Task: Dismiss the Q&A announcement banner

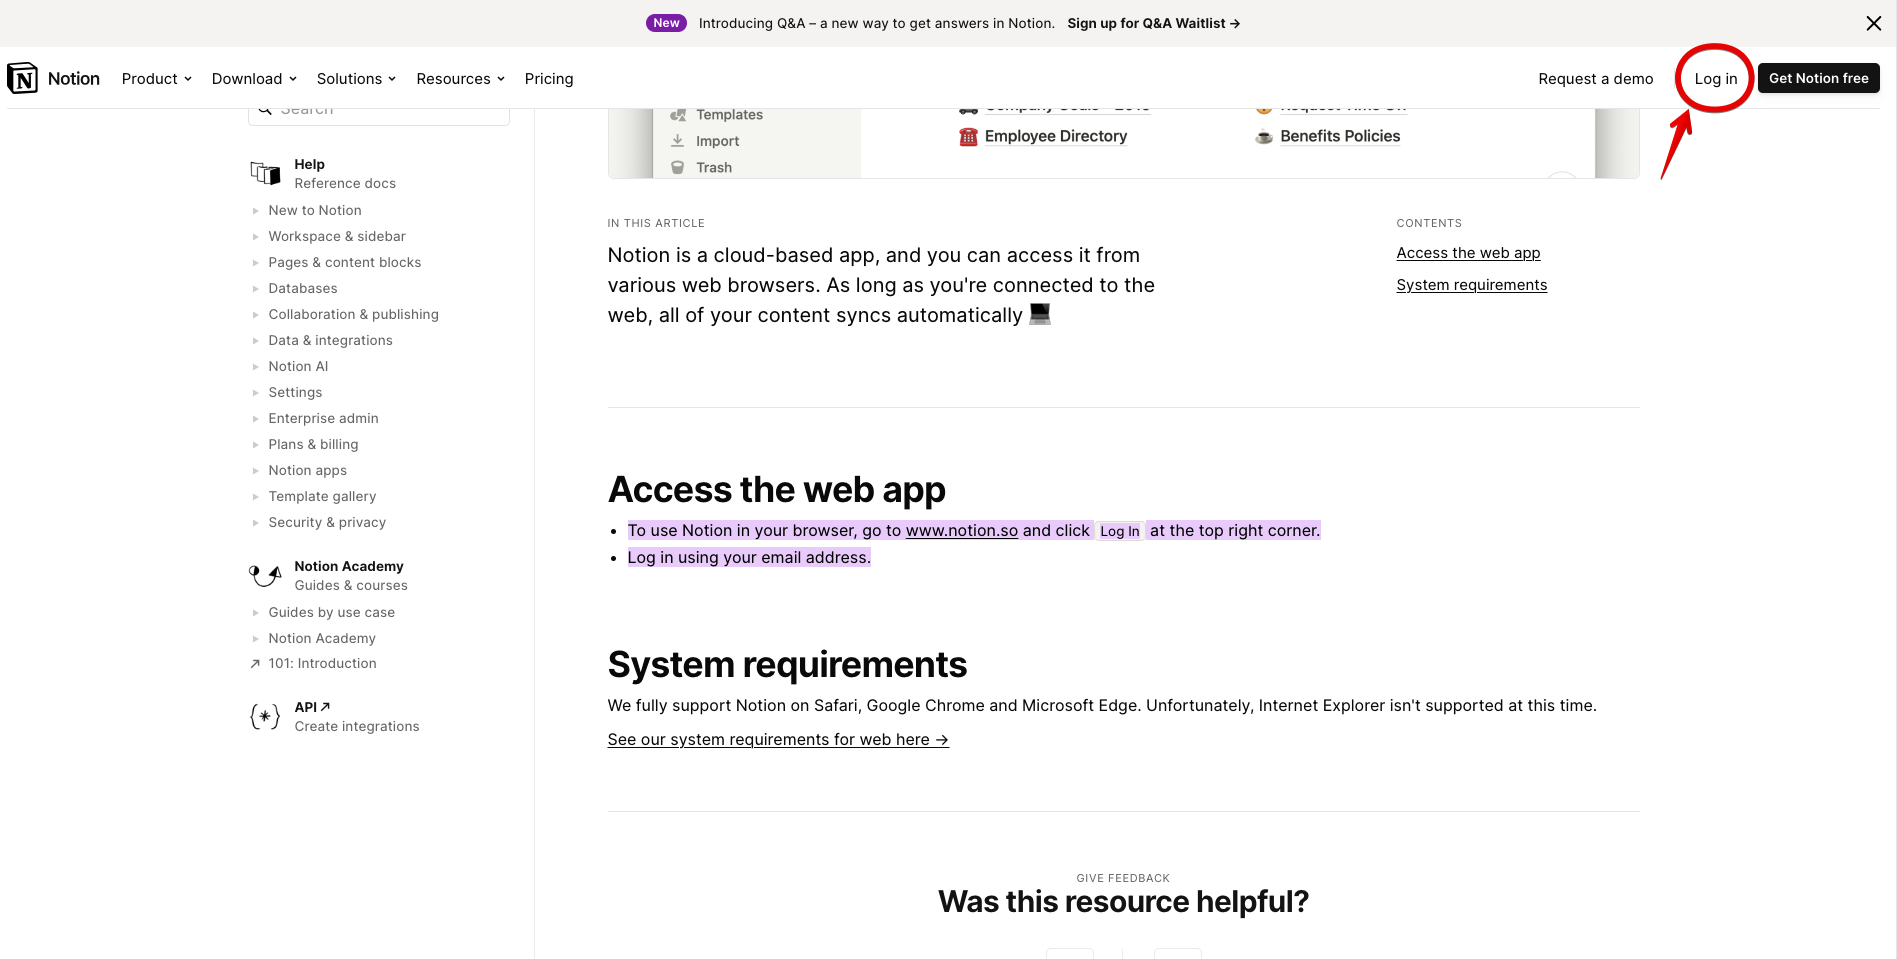Action: click(1873, 23)
